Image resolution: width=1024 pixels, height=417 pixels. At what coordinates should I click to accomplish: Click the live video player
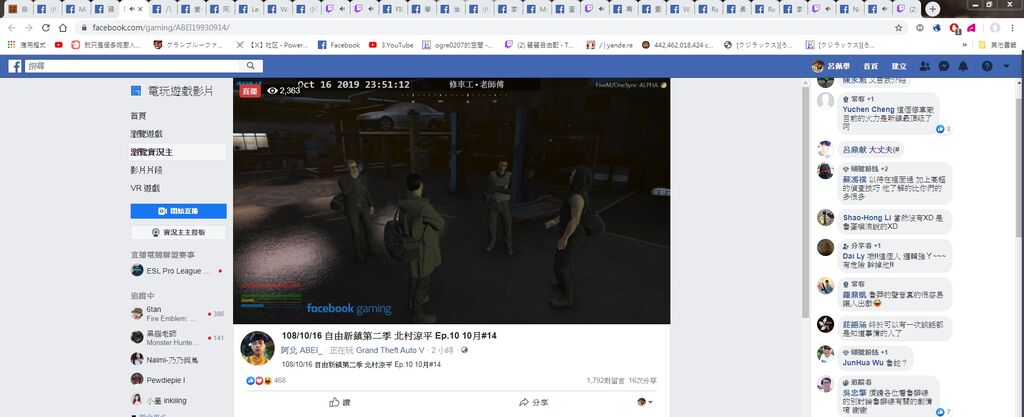point(451,201)
